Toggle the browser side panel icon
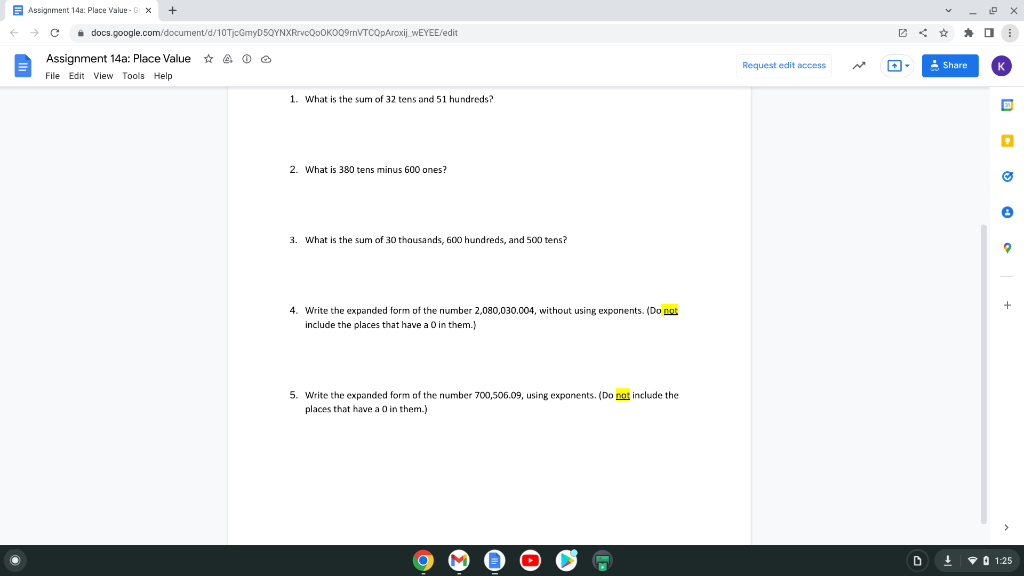The image size is (1024, 576). 989,33
